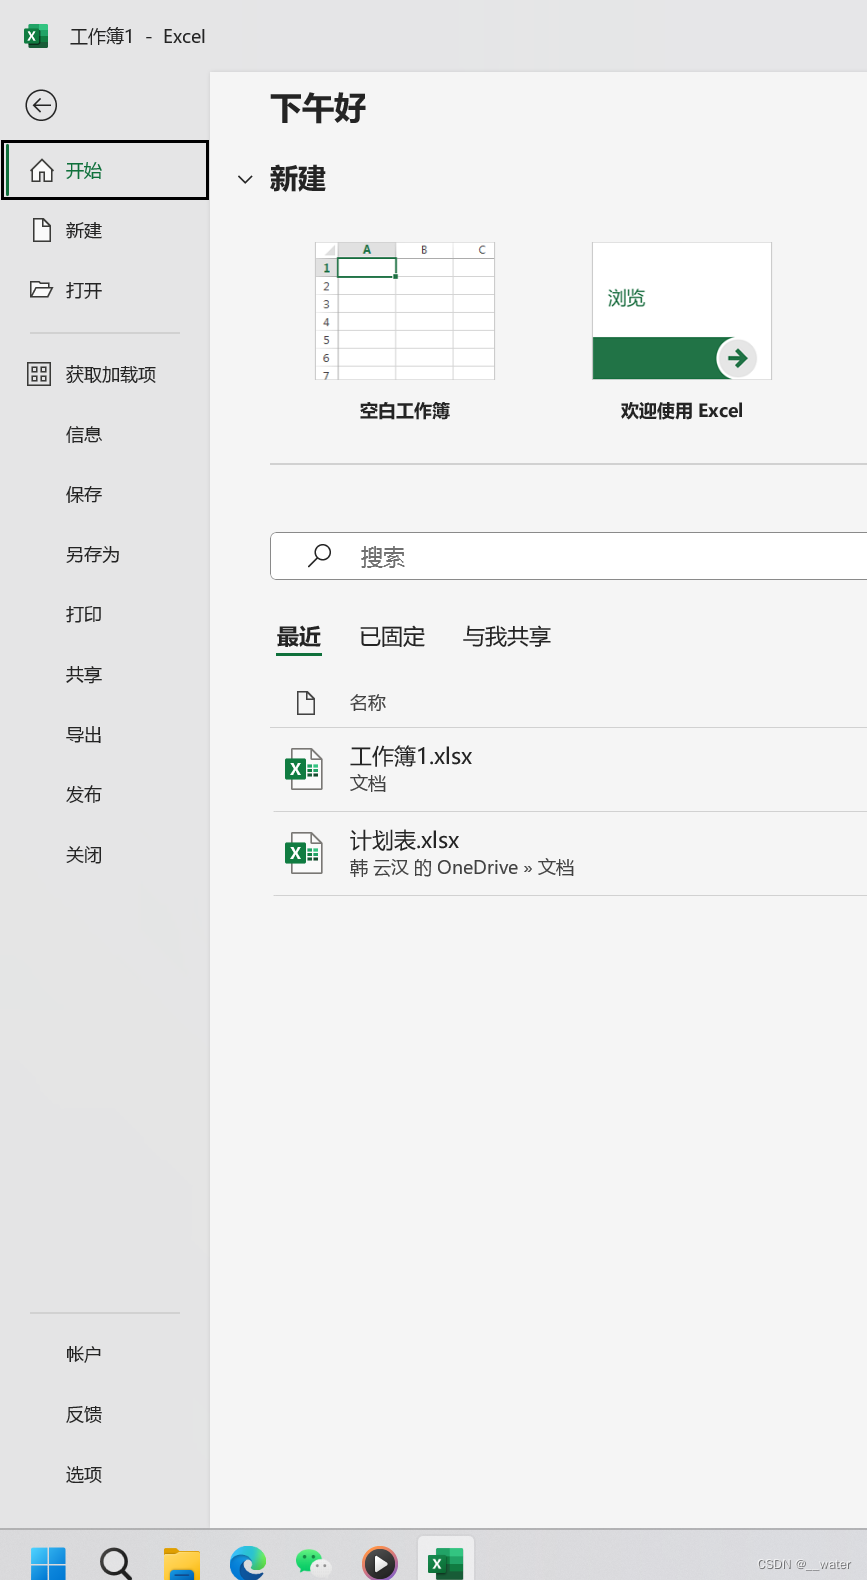Switch to the 已固定 tab
This screenshot has height=1580, width=867.
pos(392,637)
